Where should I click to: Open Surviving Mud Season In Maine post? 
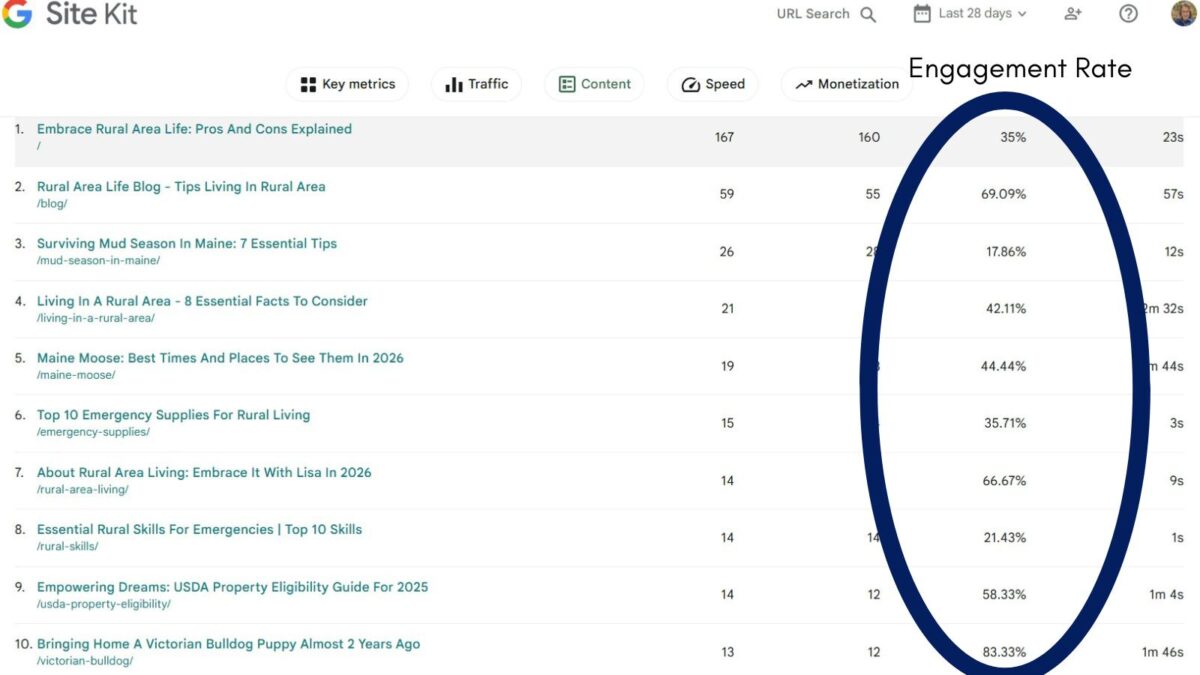(187, 243)
